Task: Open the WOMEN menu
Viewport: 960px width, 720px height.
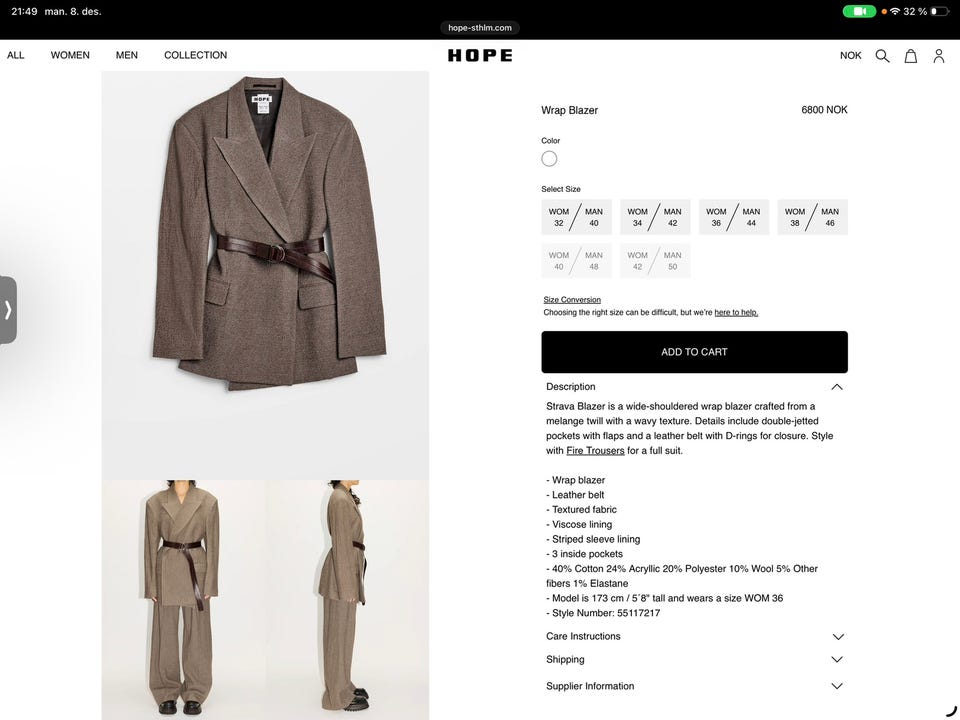Action: point(70,55)
